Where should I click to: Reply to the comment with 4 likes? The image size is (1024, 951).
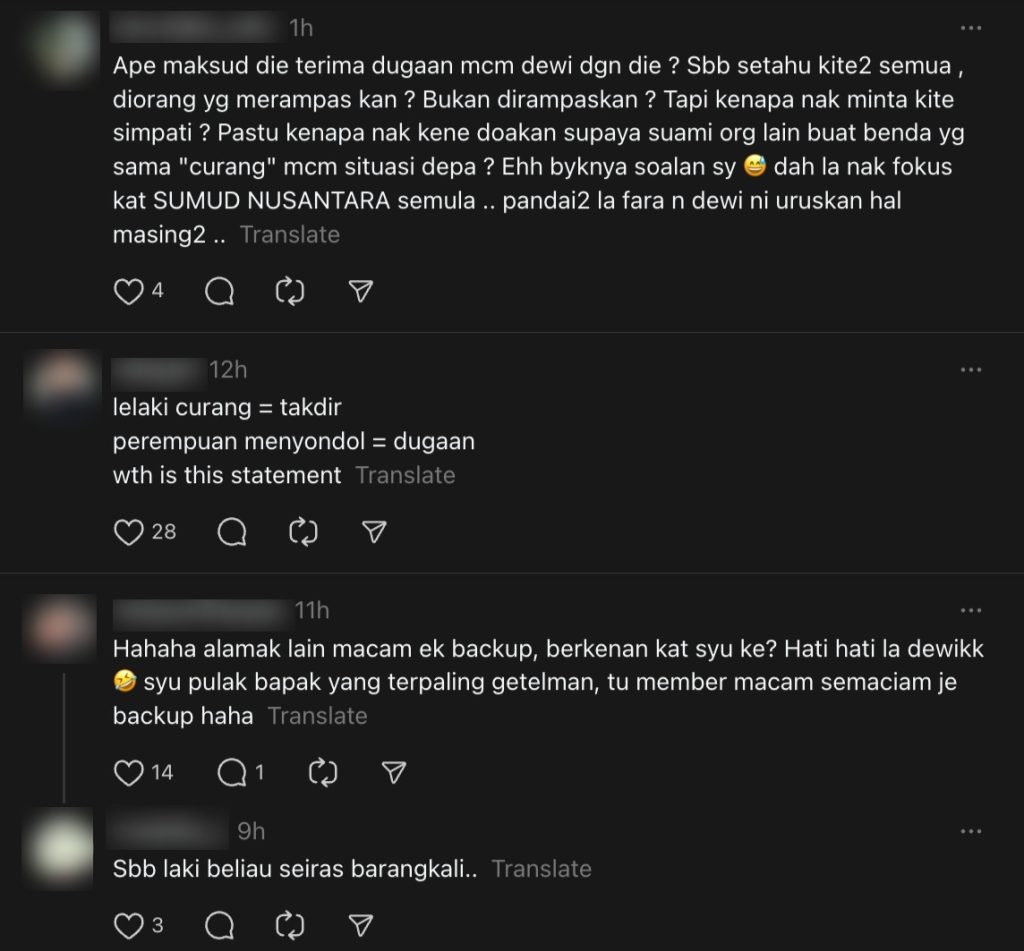coord(219,291)
